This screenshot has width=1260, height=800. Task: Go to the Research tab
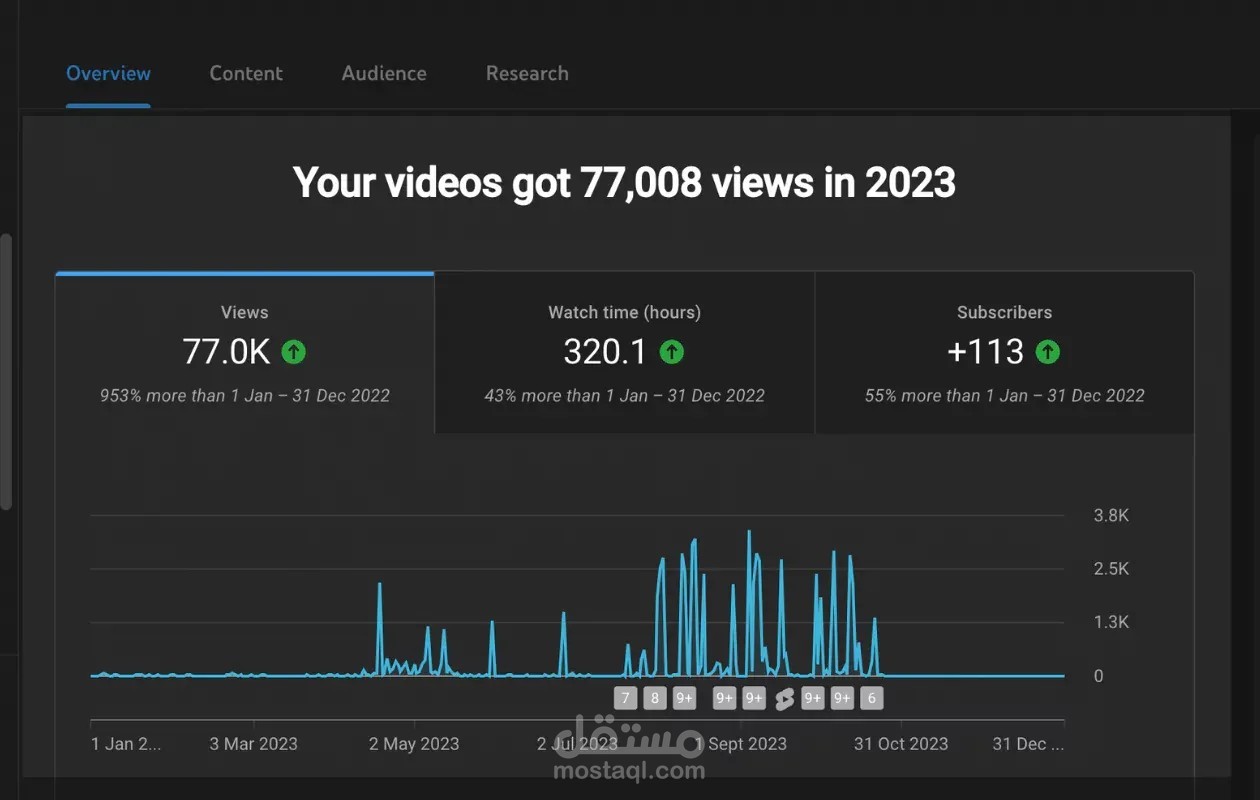527,73
